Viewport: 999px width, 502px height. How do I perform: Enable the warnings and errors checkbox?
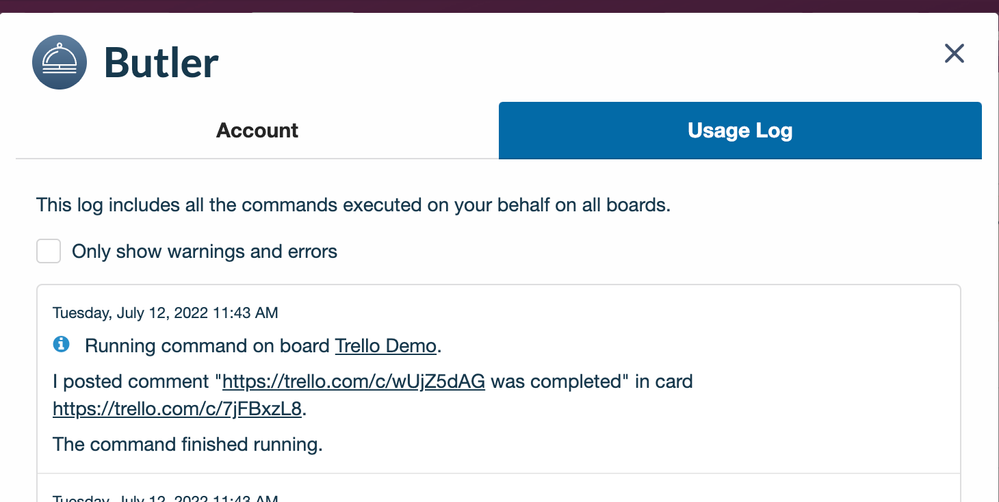(x=48, y=251)
